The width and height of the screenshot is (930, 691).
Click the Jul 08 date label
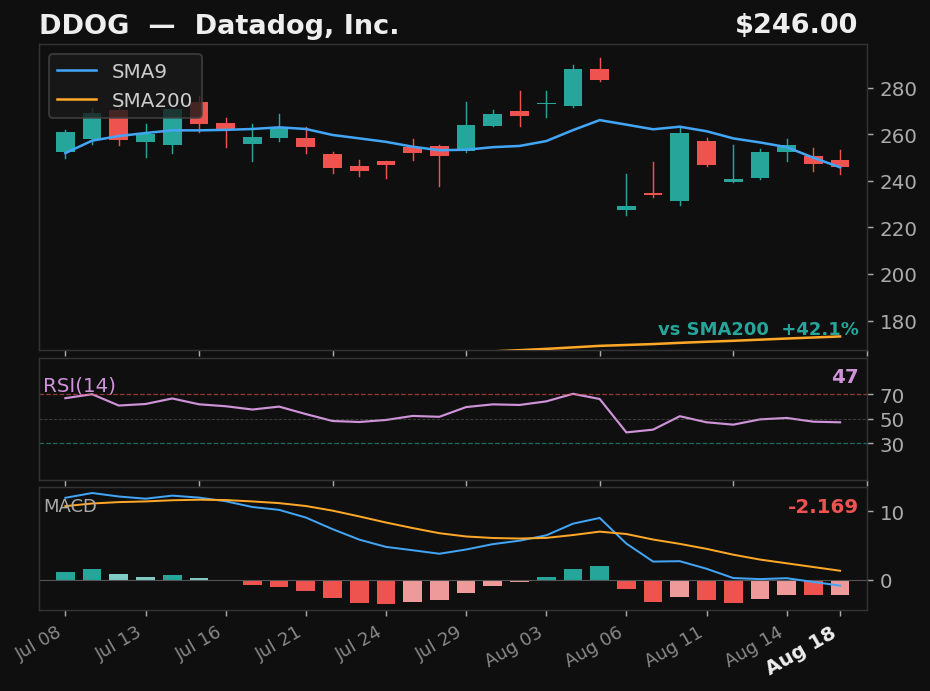(x=38, y=643)
